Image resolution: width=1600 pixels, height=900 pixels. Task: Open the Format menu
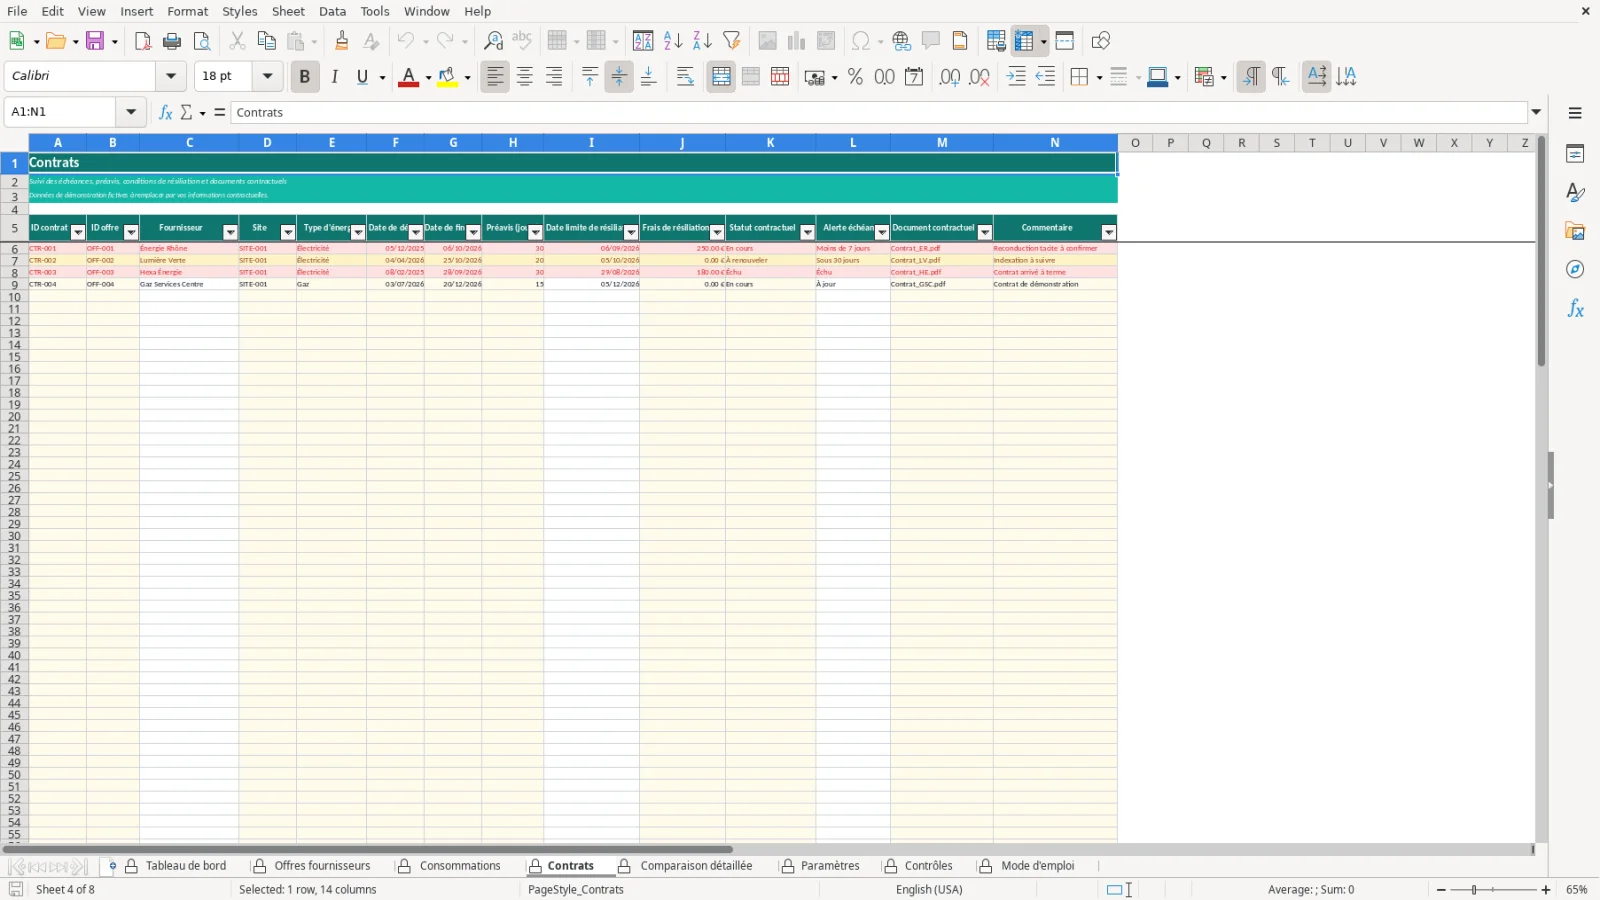[x=188, y=11]
